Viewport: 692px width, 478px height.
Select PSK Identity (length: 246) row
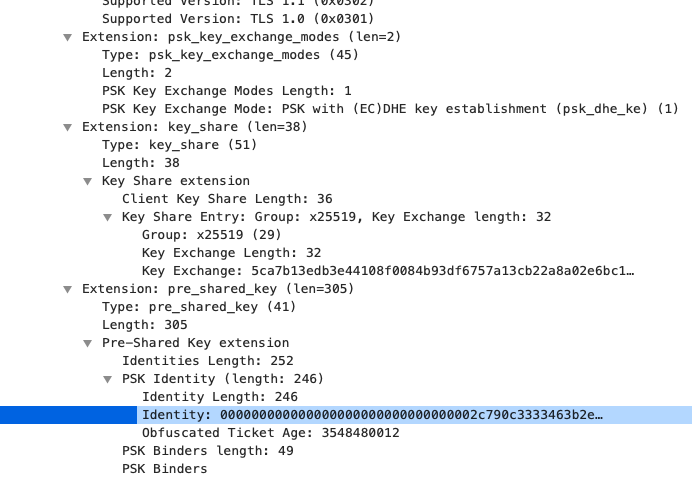(x=223, y=379)
